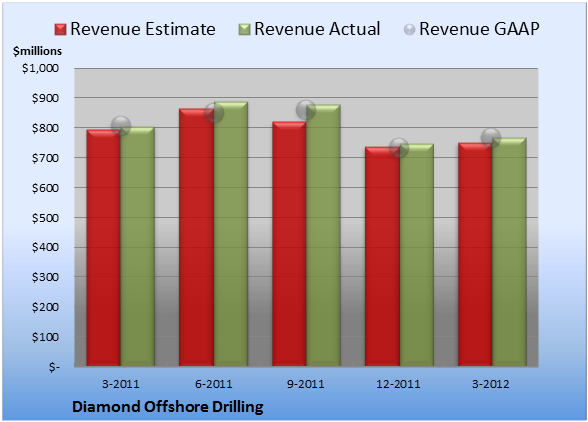Viewport: 588px width, 422px height.
Task: Select the green actual bar for 9-2011
Action: click(324, 235)
